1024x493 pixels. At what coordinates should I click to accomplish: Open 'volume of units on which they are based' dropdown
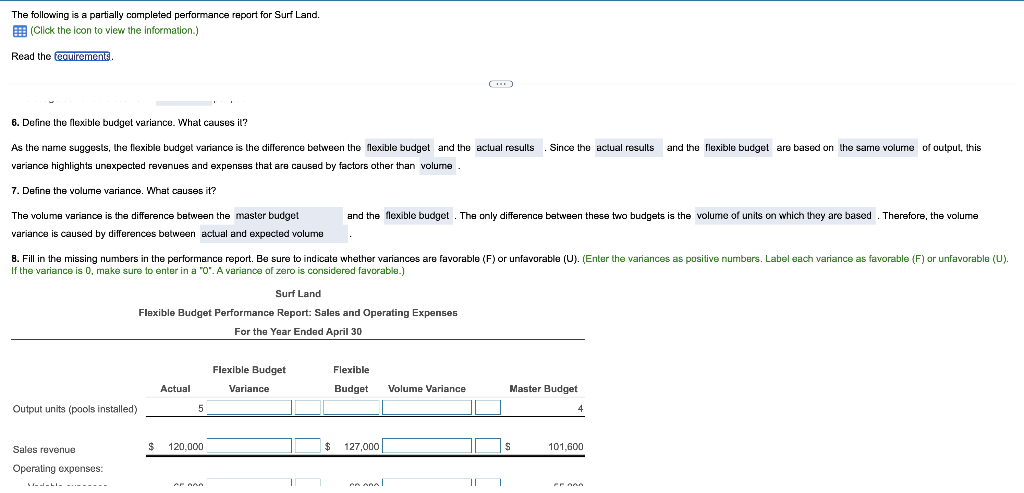click(786, 216)
